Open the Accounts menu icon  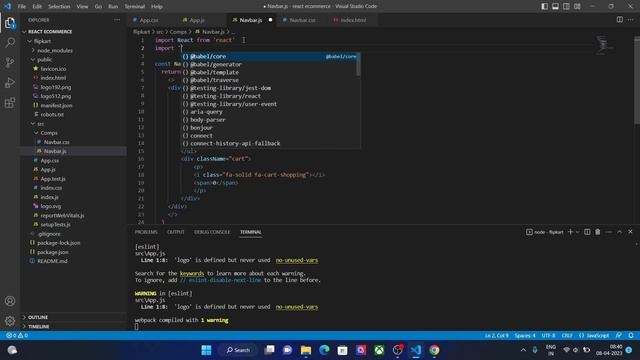(x=10, y=301)
